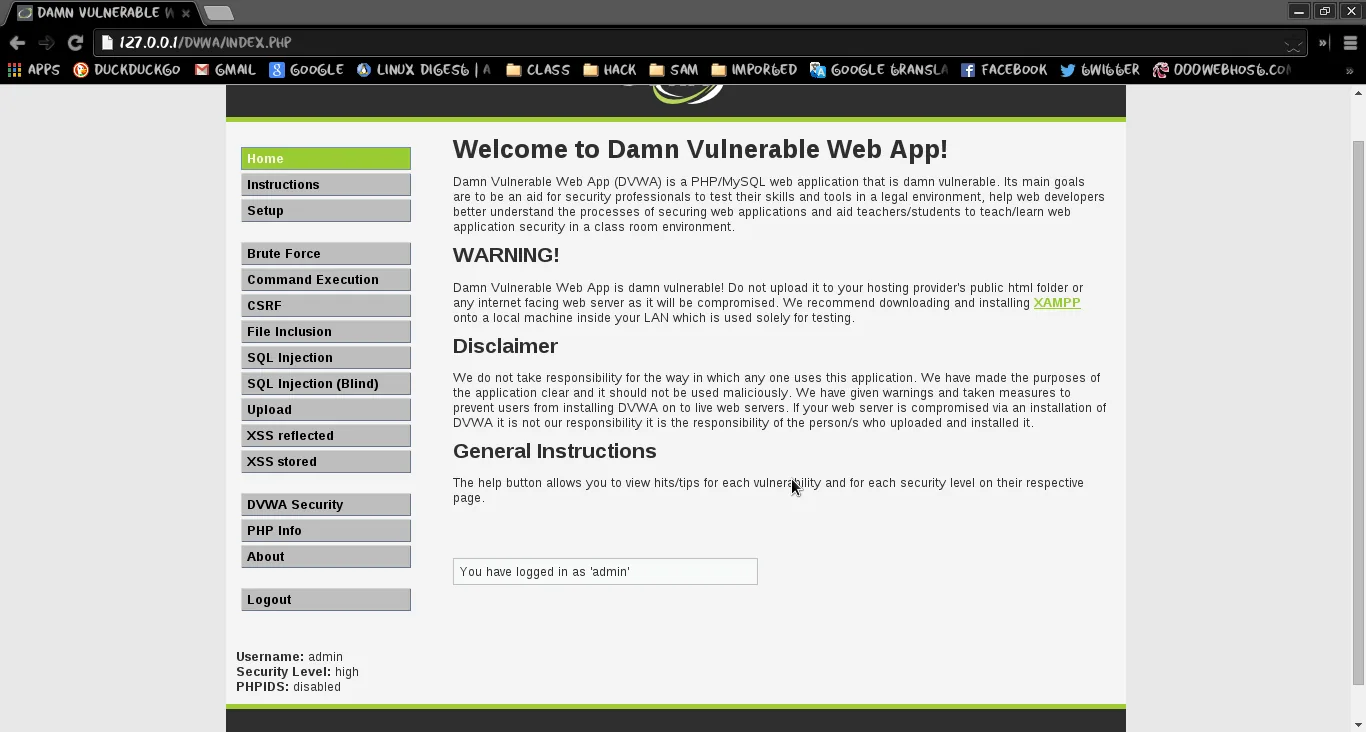The image size is (1366, 732).
Task: Click the 'Username: admin' text
Action: (289, 657)
